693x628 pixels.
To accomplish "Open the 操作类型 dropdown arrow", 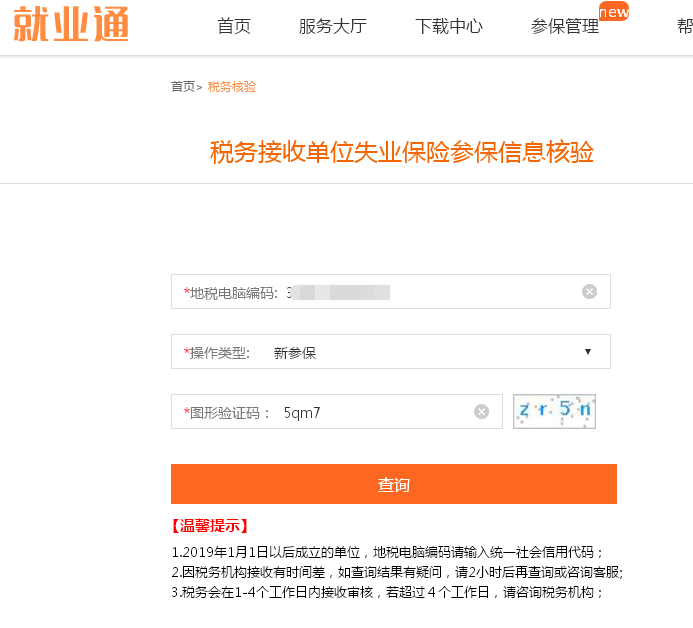I will click(x=588, y=352).
